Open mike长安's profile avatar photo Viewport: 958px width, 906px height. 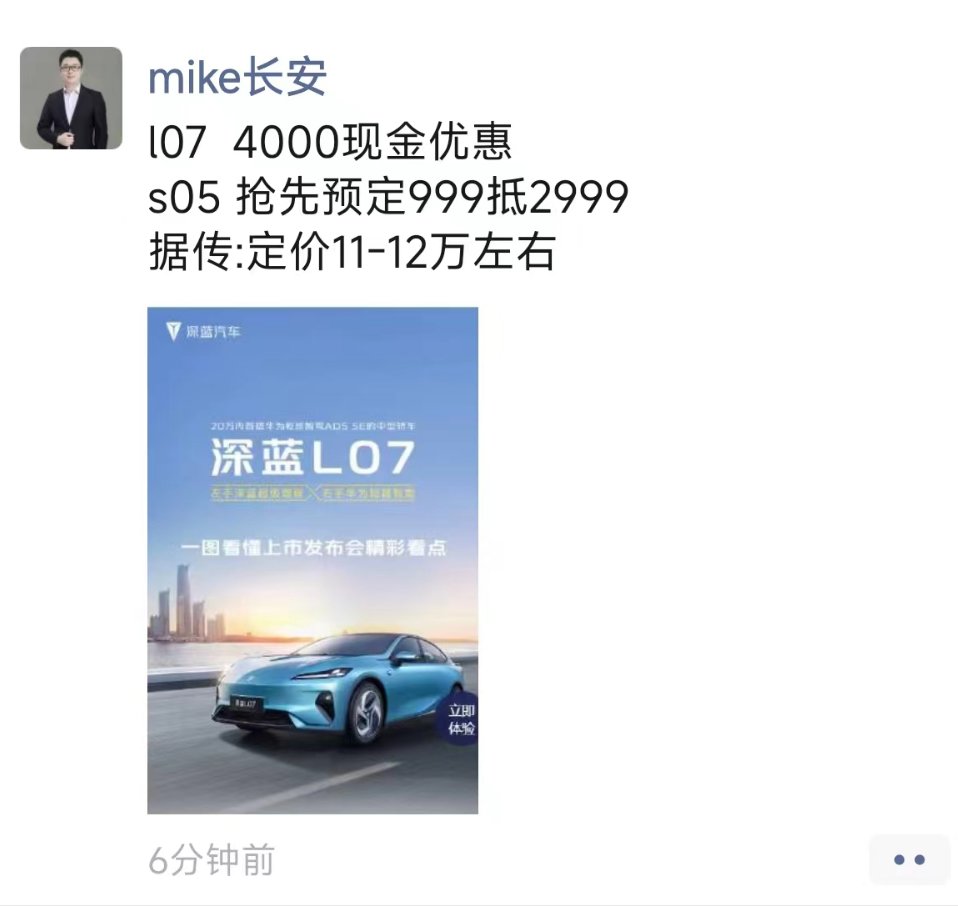[71, 98]
